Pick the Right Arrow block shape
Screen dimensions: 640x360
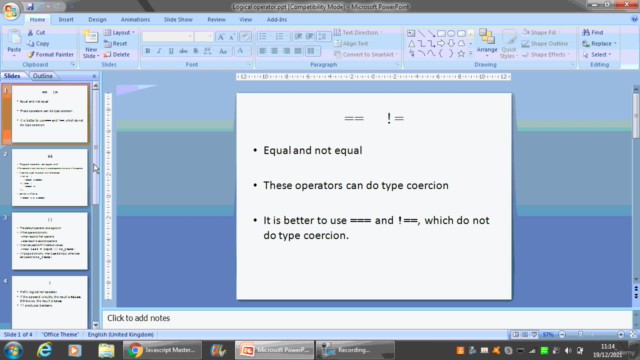click(441, 43)
